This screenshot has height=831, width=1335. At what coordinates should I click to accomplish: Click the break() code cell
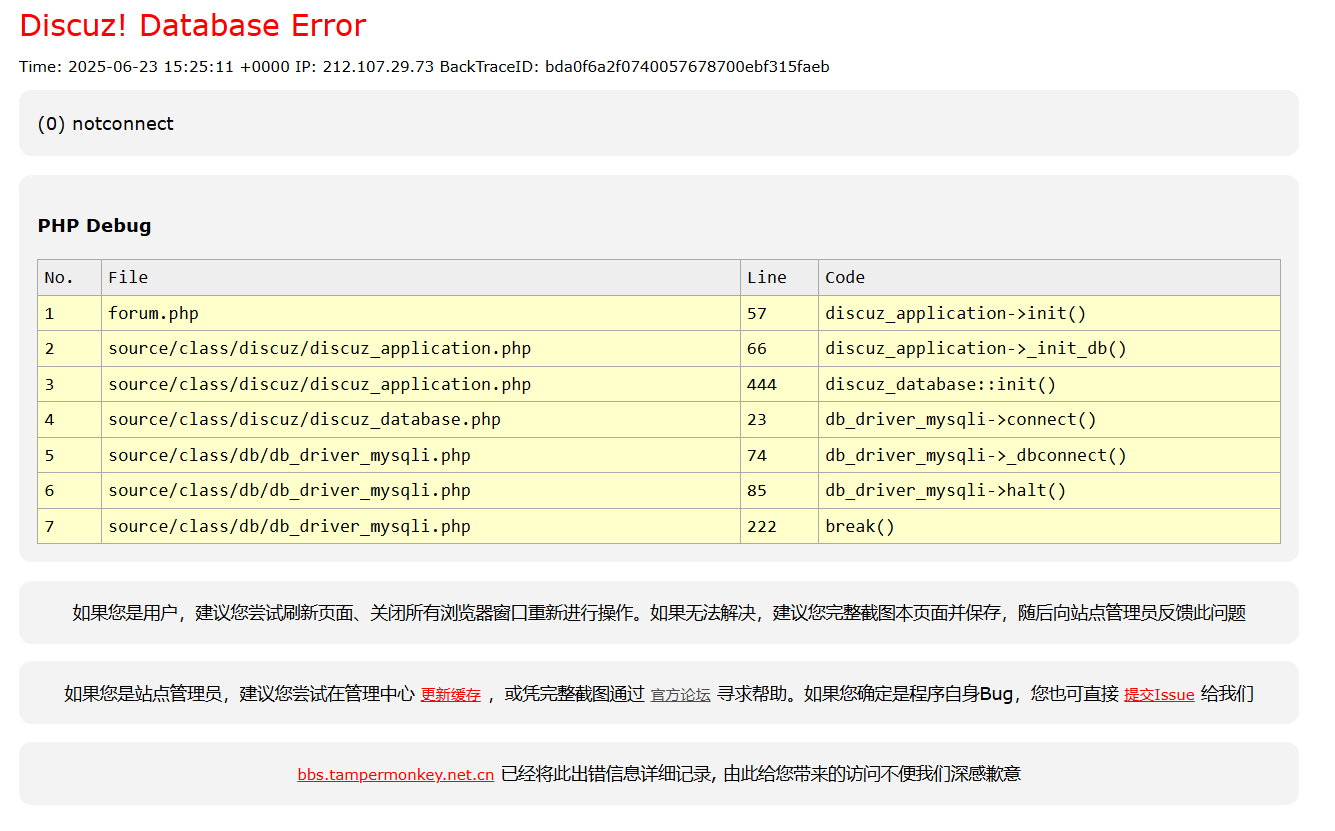coord(859,527)
